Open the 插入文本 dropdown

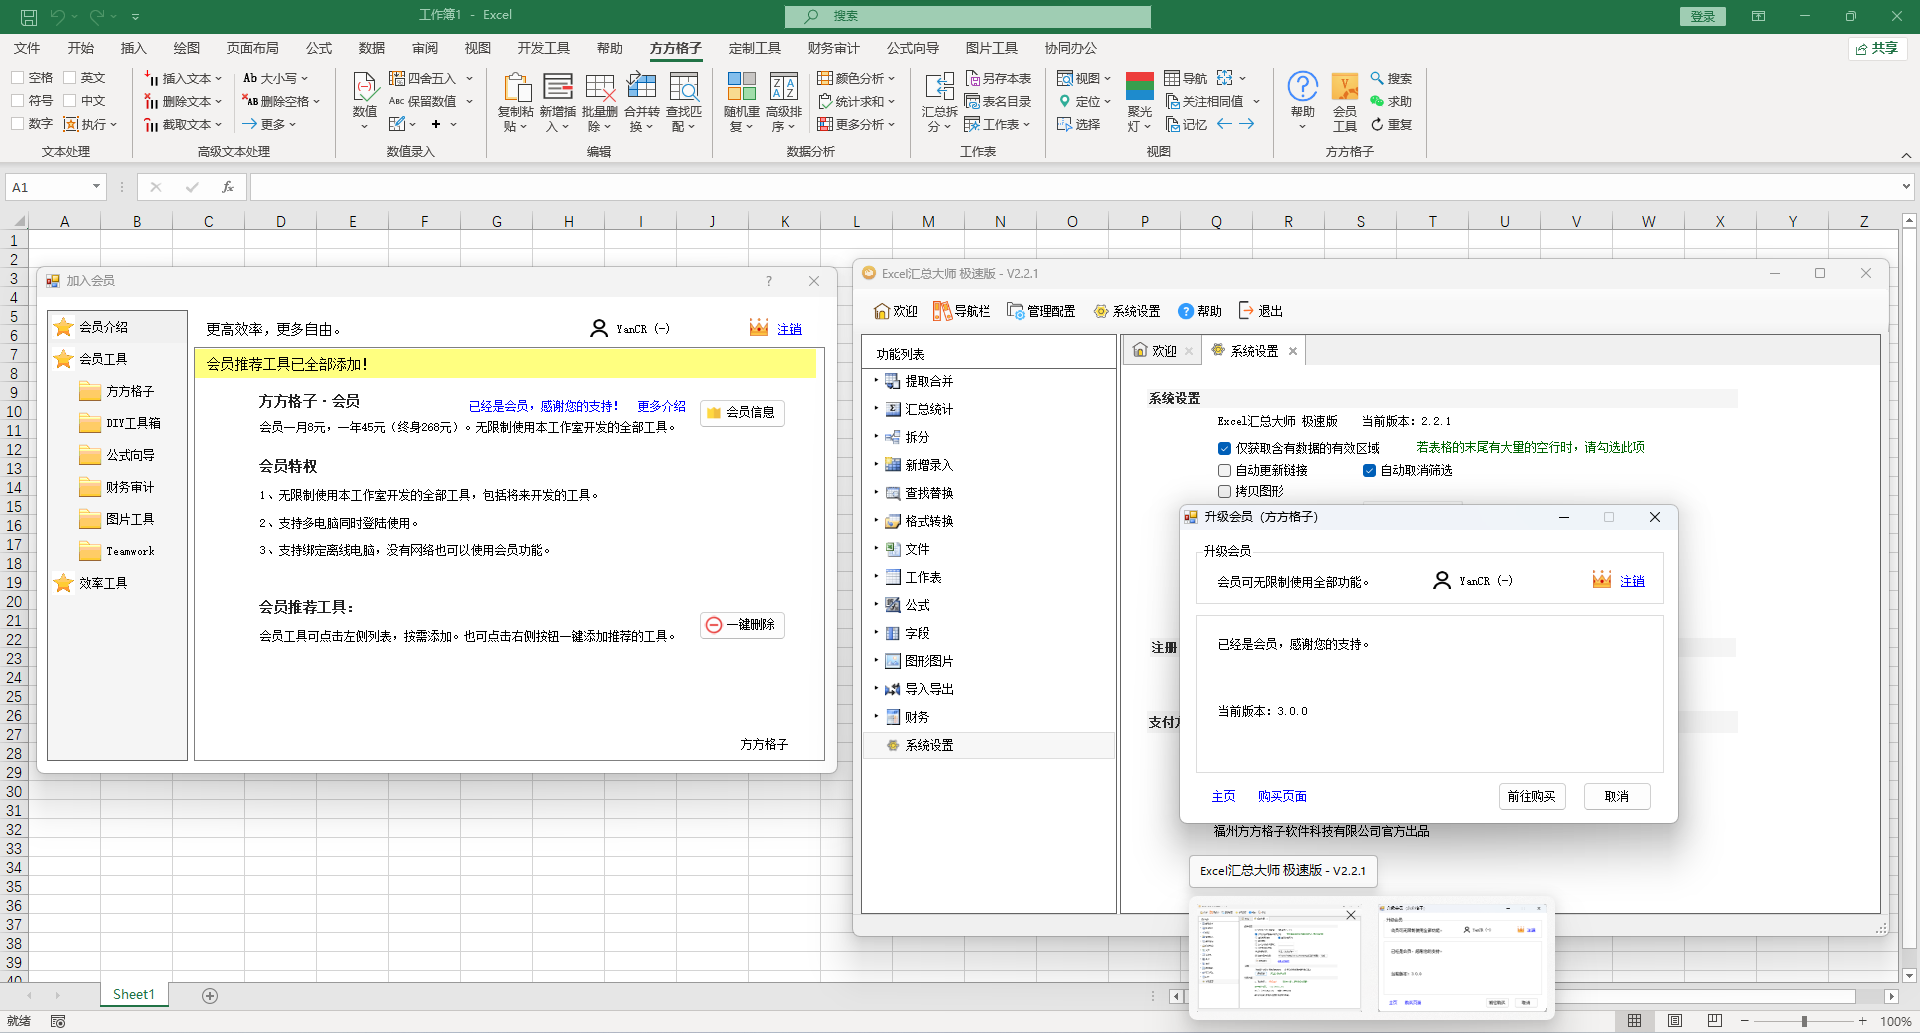183,78
